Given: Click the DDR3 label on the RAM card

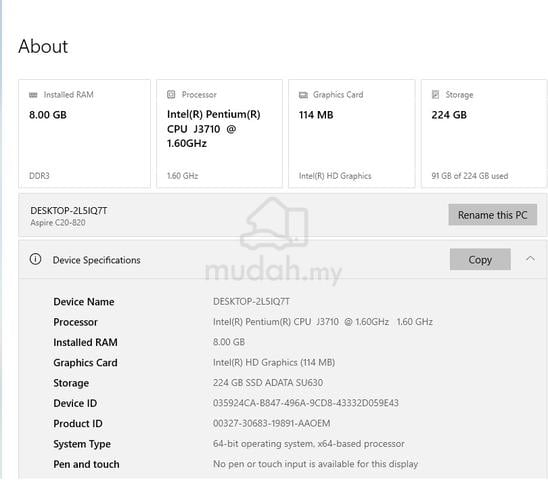Looking at the screenshot, I should (39, 175).
